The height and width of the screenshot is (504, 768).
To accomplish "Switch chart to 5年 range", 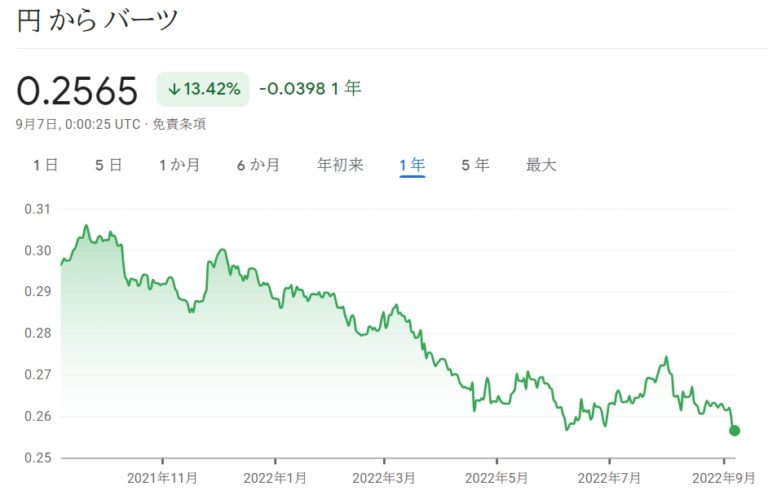I will (x=475, y=165).
